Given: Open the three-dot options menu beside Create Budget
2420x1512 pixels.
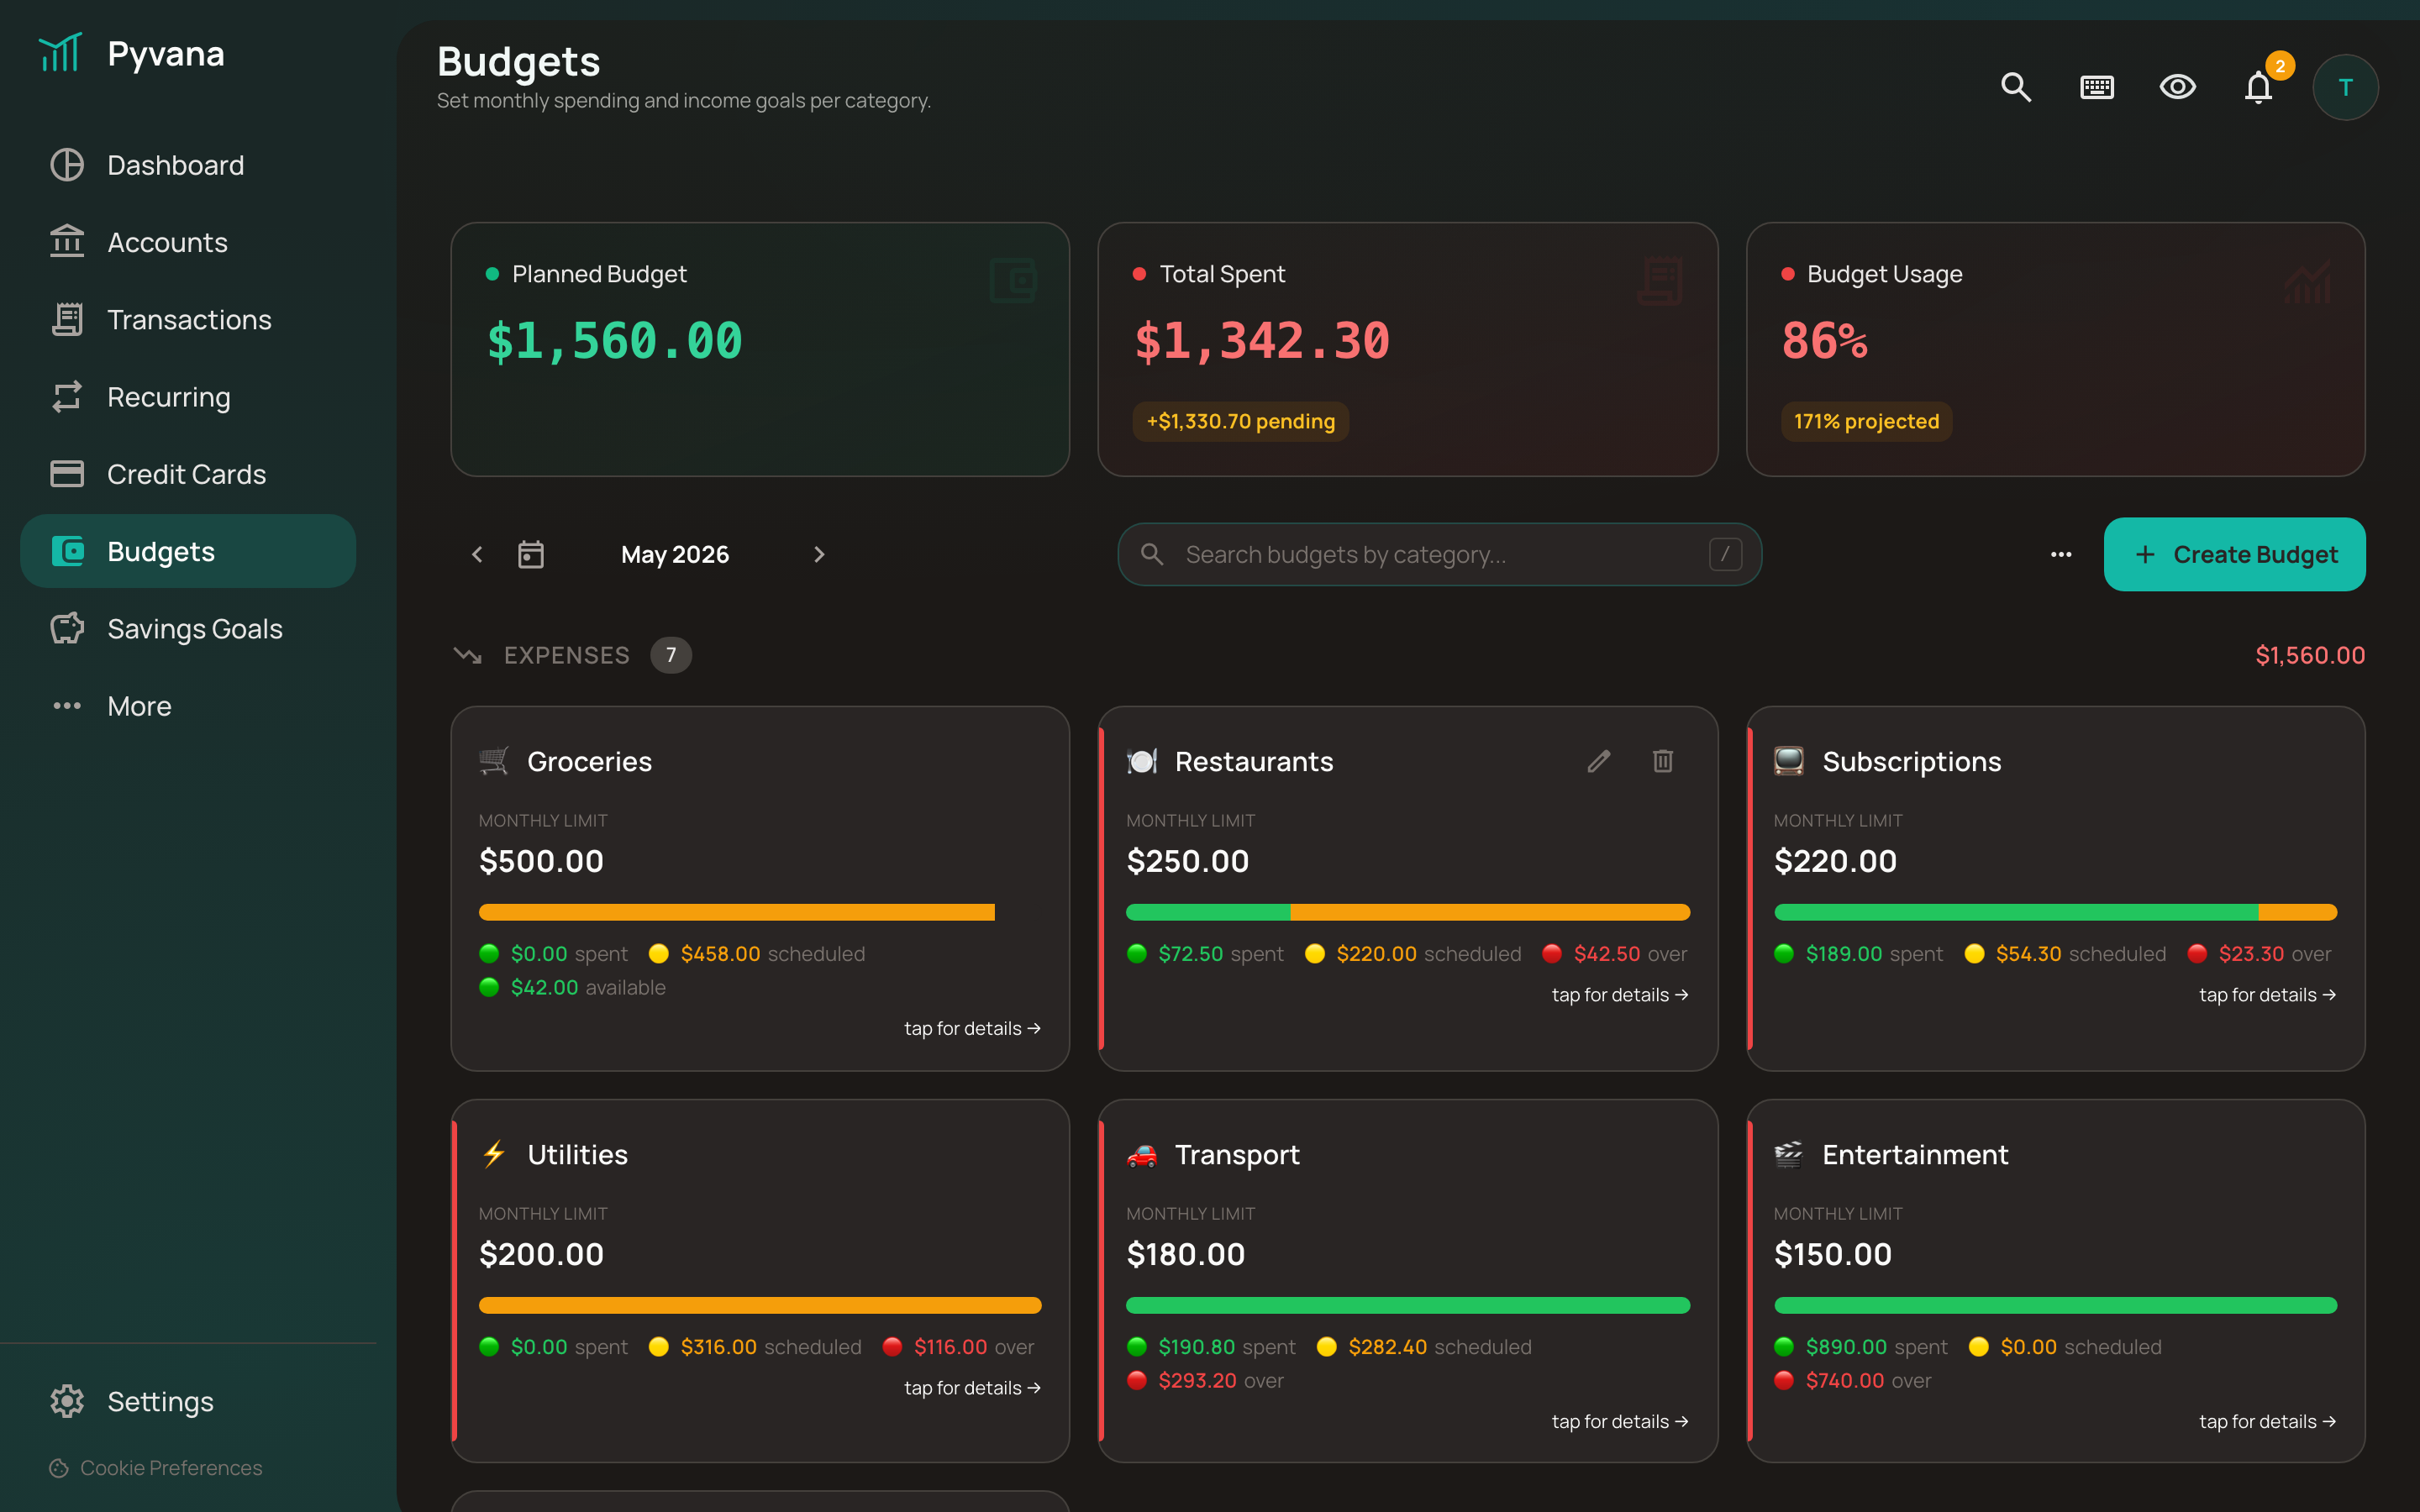Looking at the screenshot, I should [2060, 554].
